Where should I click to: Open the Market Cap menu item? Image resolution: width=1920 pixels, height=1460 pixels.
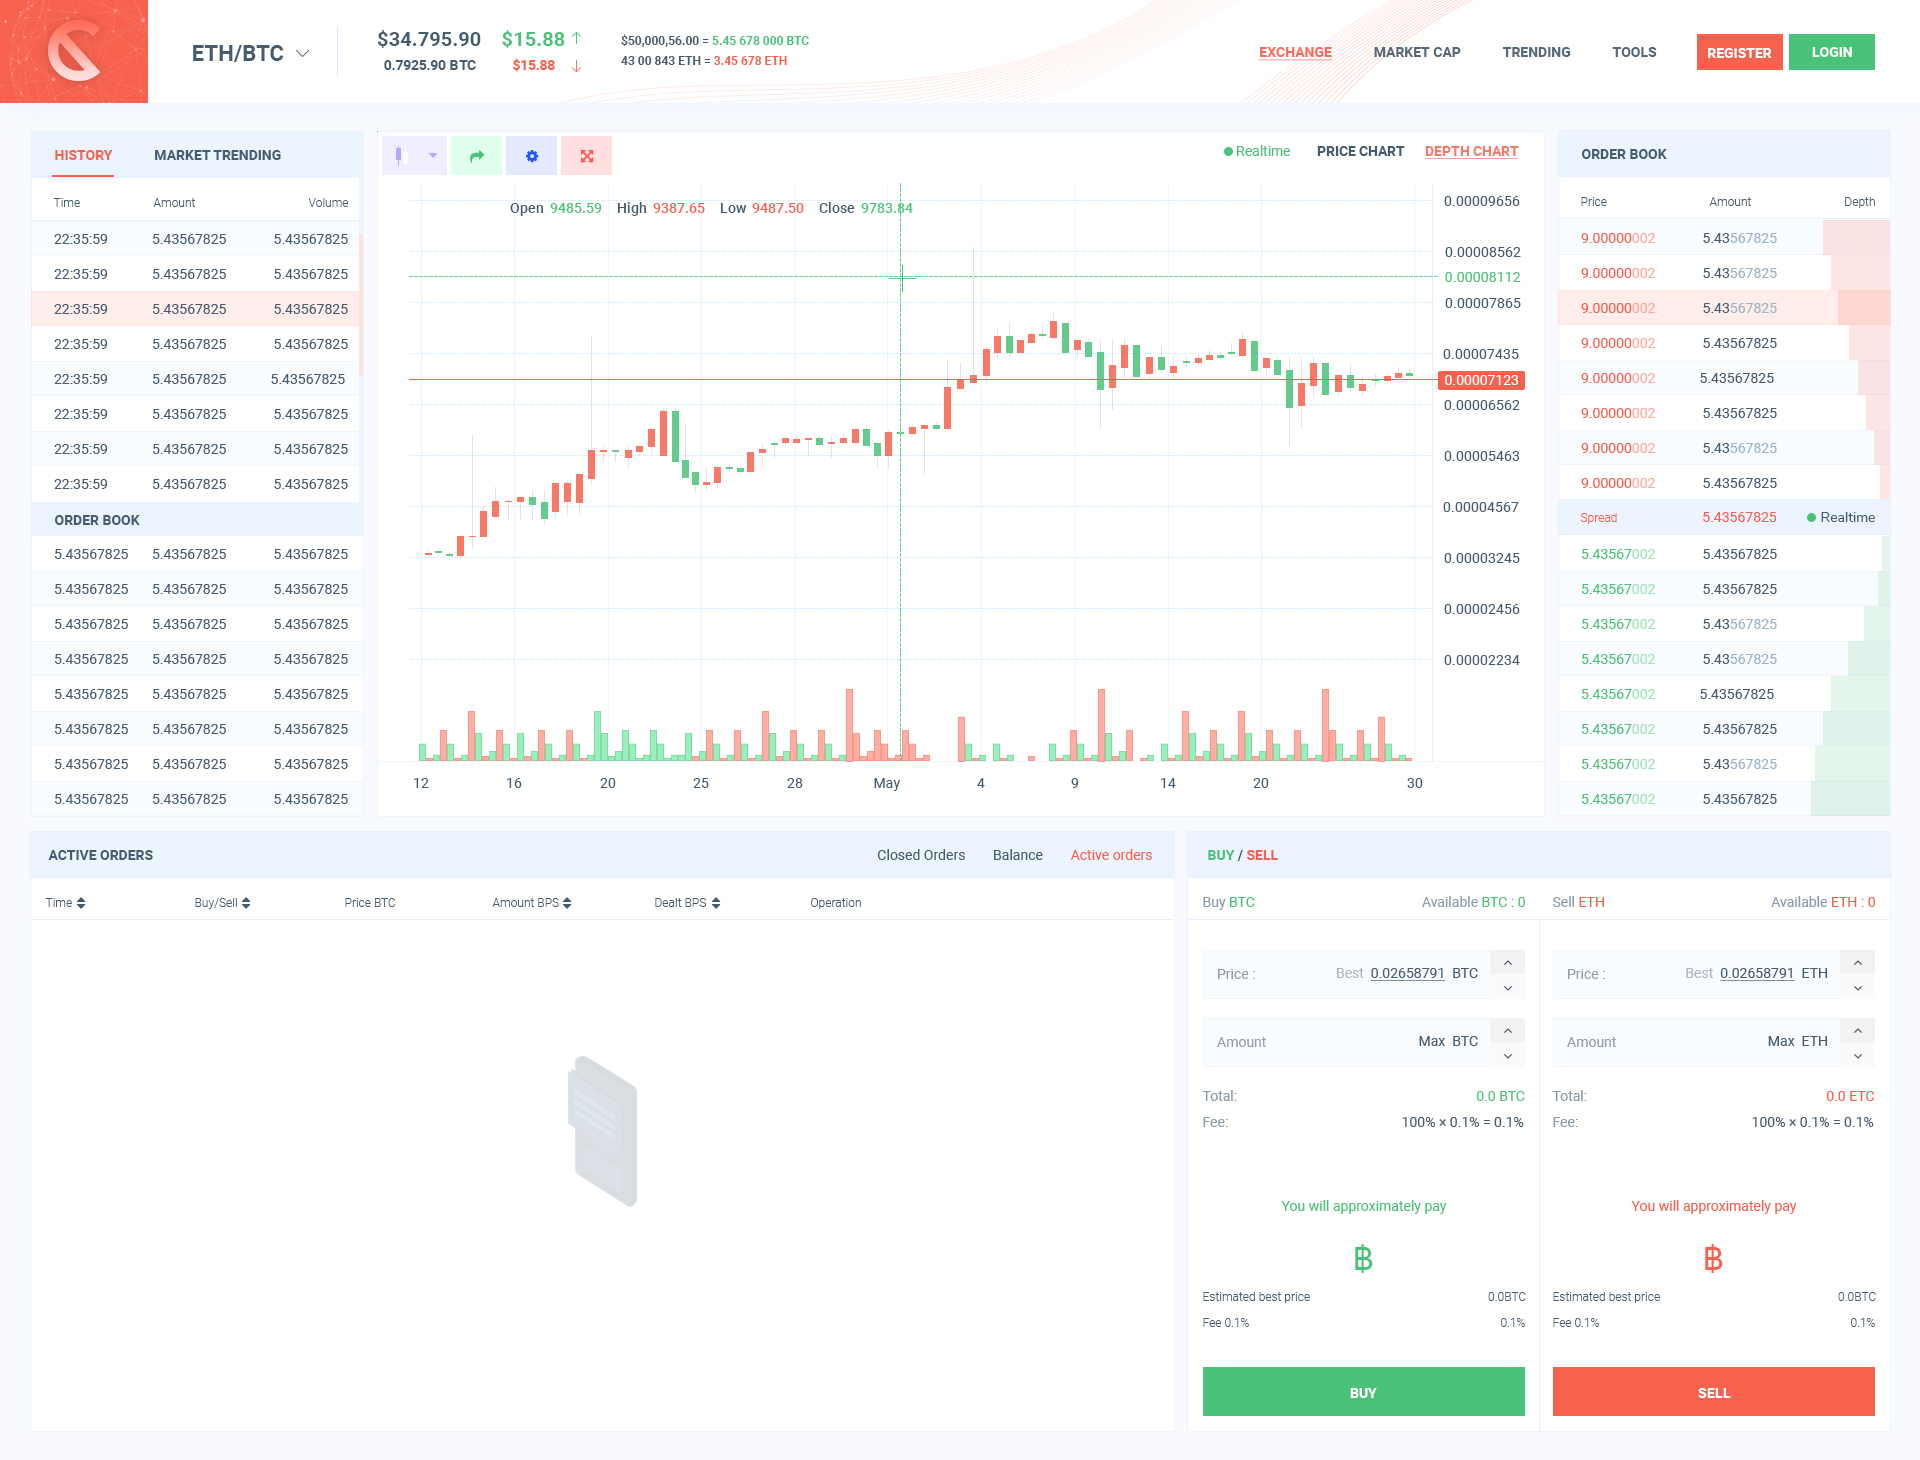pos(1416,52)
